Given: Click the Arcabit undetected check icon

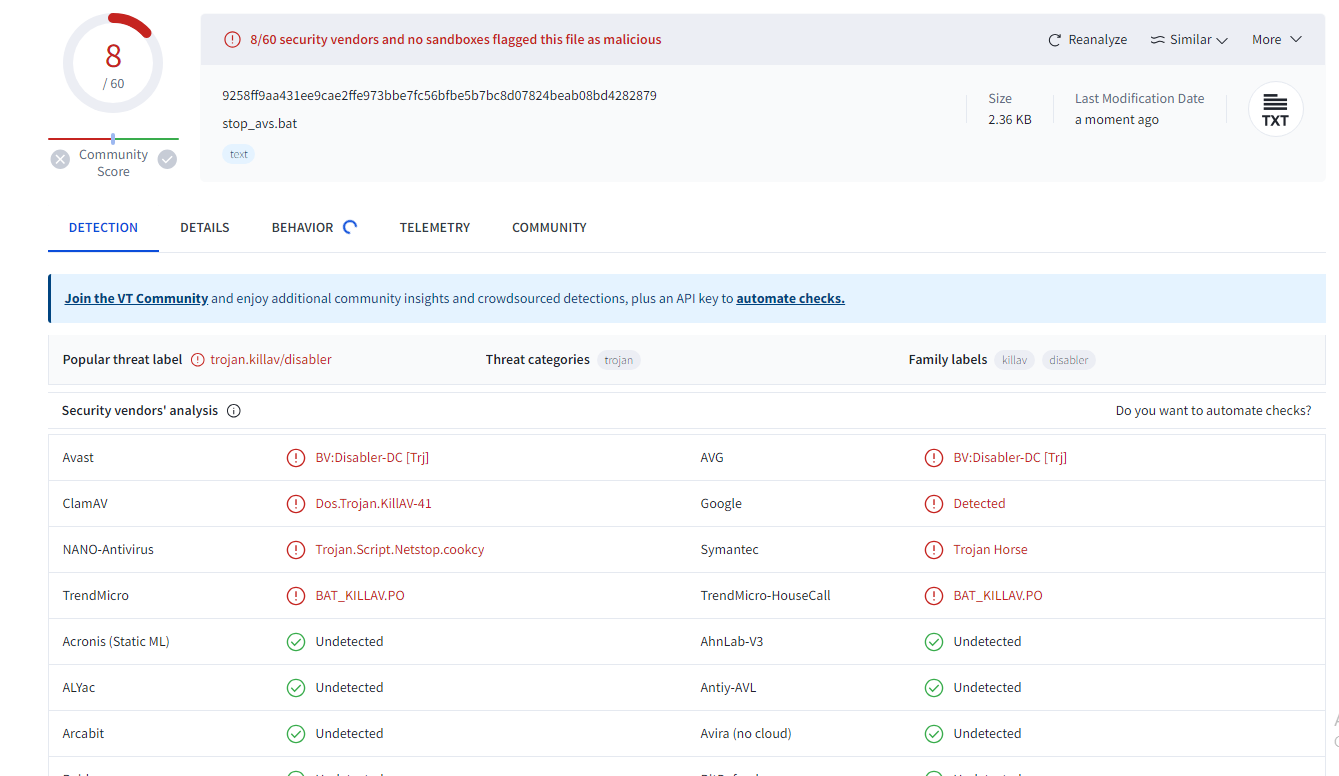Looking at the screenshot, I should (296, 734).
